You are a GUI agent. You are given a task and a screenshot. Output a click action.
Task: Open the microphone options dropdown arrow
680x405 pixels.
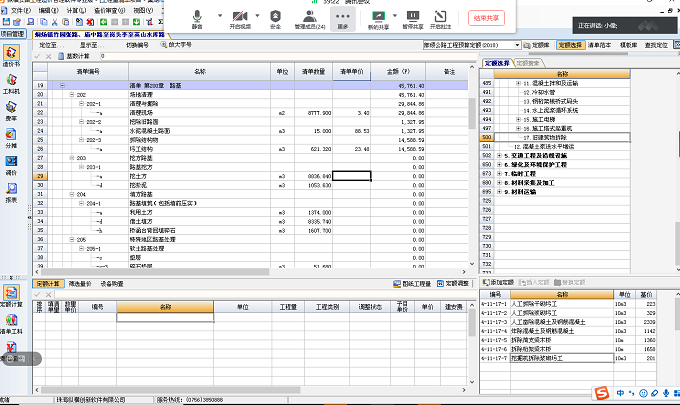220,16
